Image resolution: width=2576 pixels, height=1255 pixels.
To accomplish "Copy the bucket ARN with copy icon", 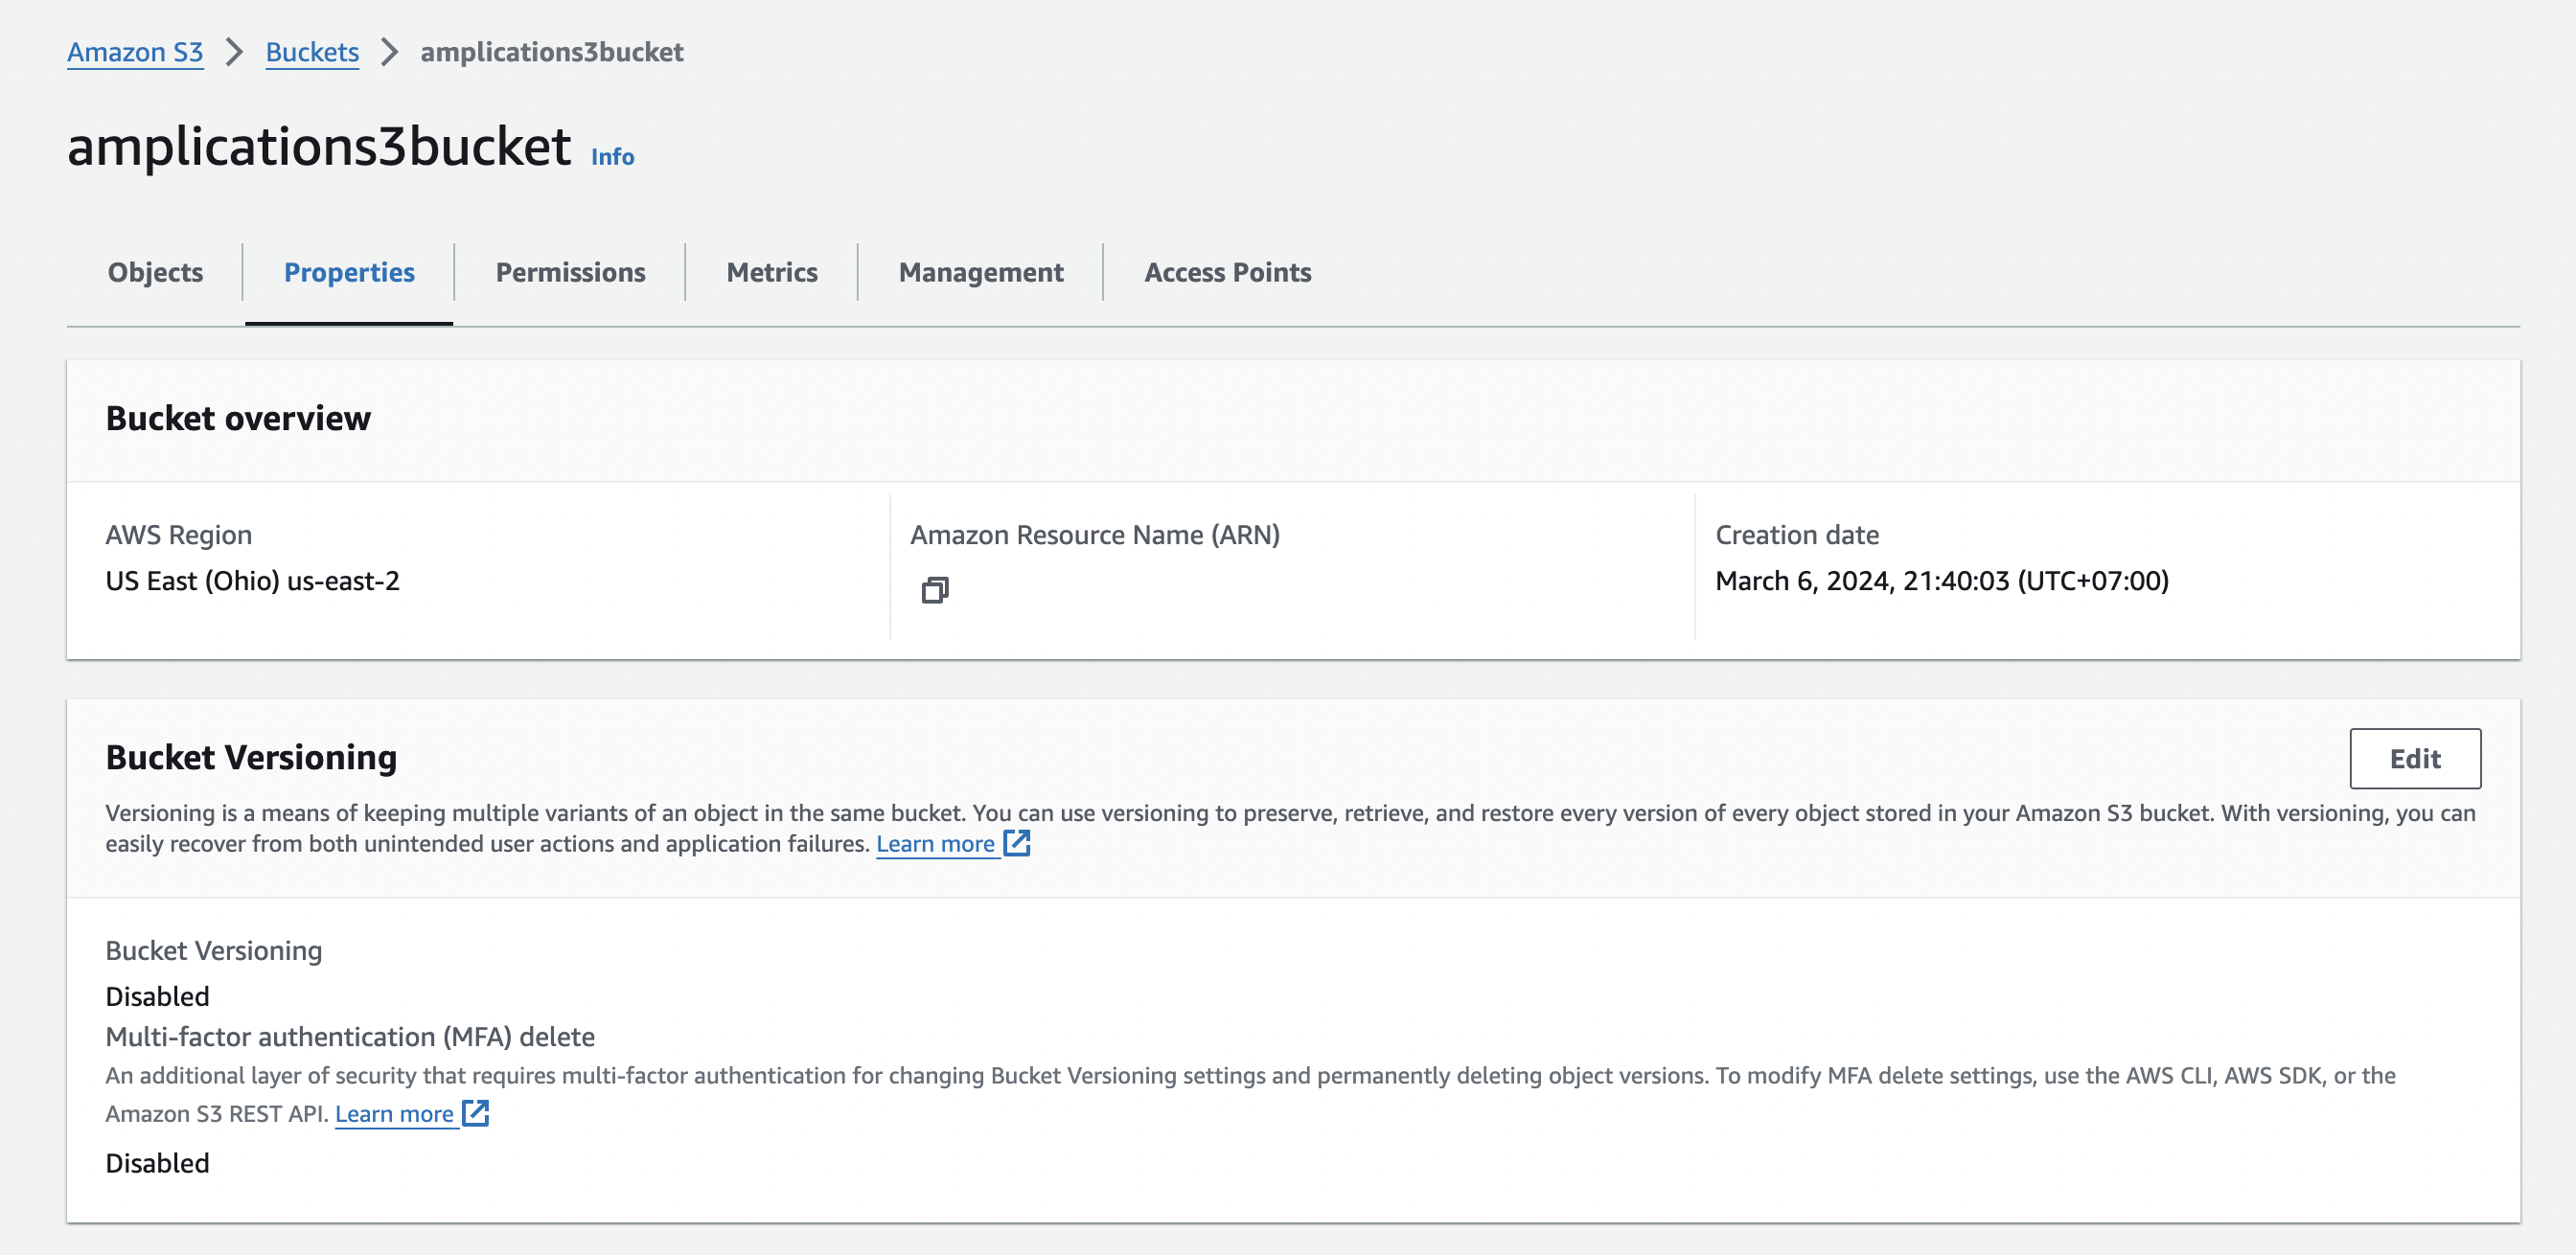I will point(935,590).
